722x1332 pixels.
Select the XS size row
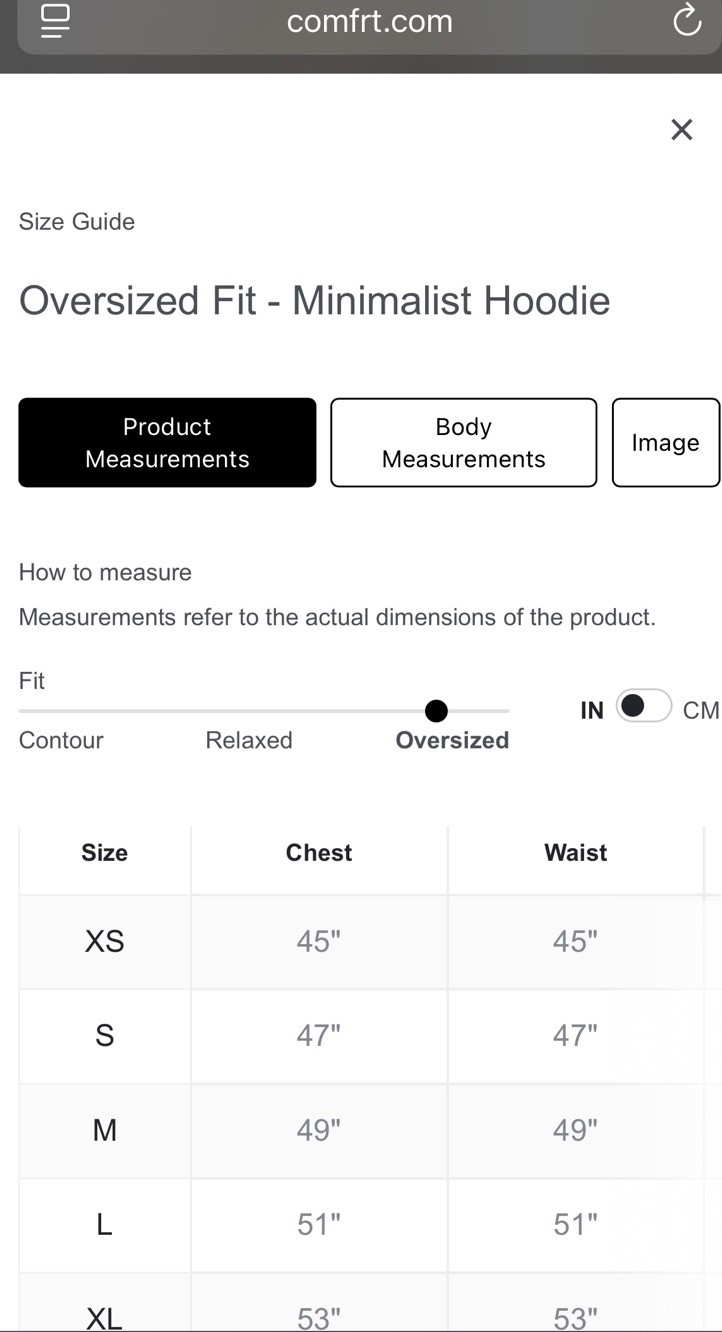(x=104, y=941)
